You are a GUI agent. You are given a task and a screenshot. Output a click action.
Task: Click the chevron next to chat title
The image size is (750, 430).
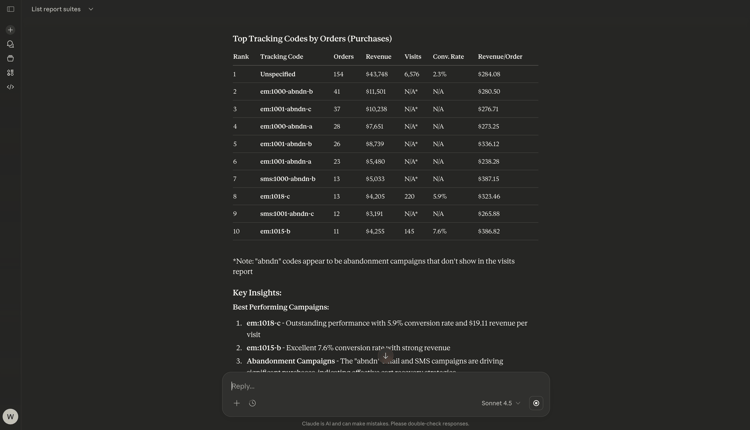pyautogui.click(x=91, y=9)
